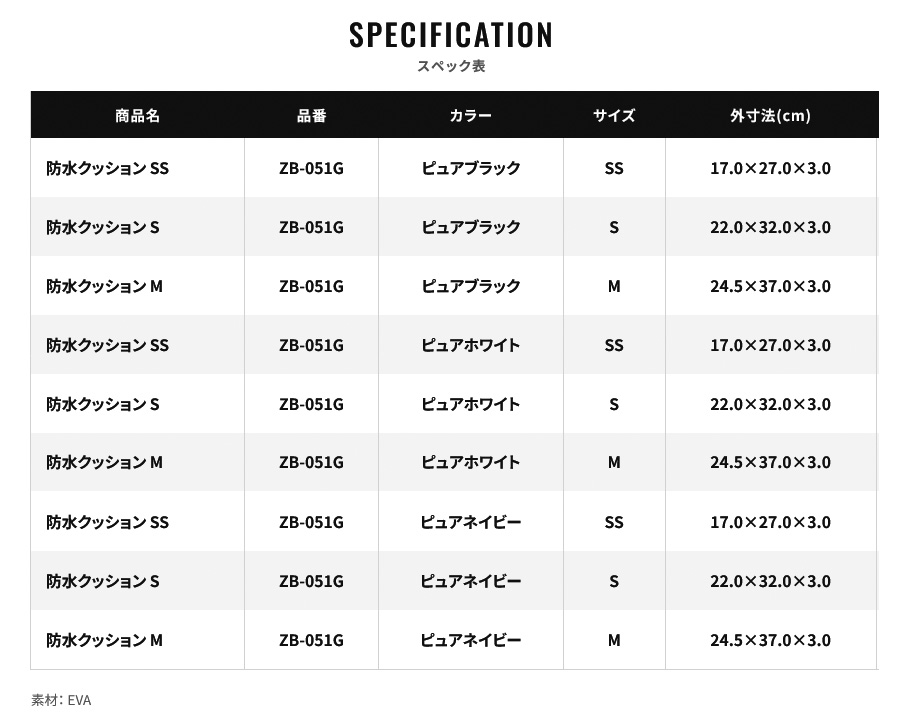Image resolution: width=905 pixels, height=724 pixels.
Task: Click the ZB-051G code in the first table row
Action: point(311,168)
